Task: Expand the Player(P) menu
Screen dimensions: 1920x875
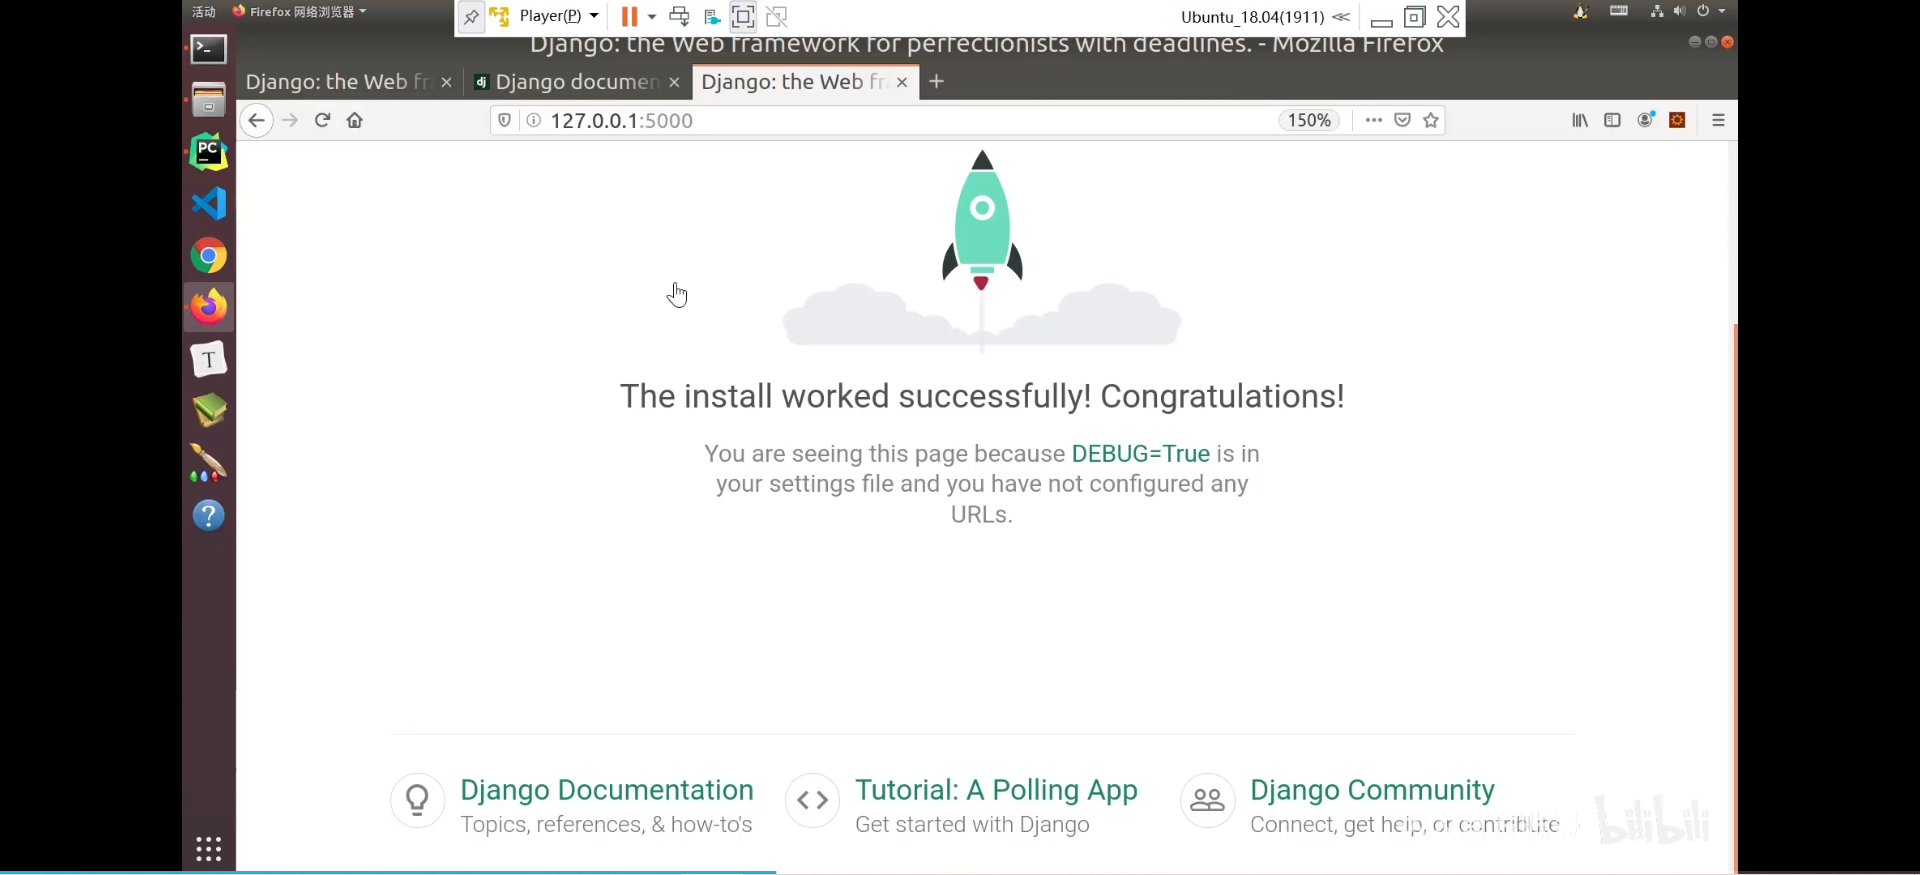Action: click(559, 16)
